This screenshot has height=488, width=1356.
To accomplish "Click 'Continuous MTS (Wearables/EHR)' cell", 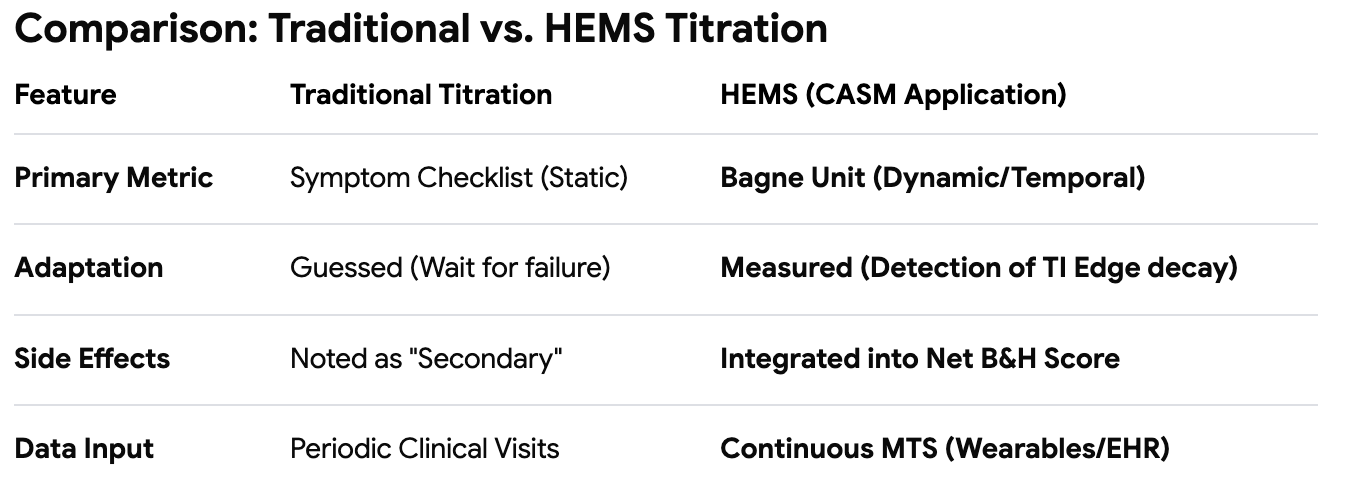I will point(945,448).
